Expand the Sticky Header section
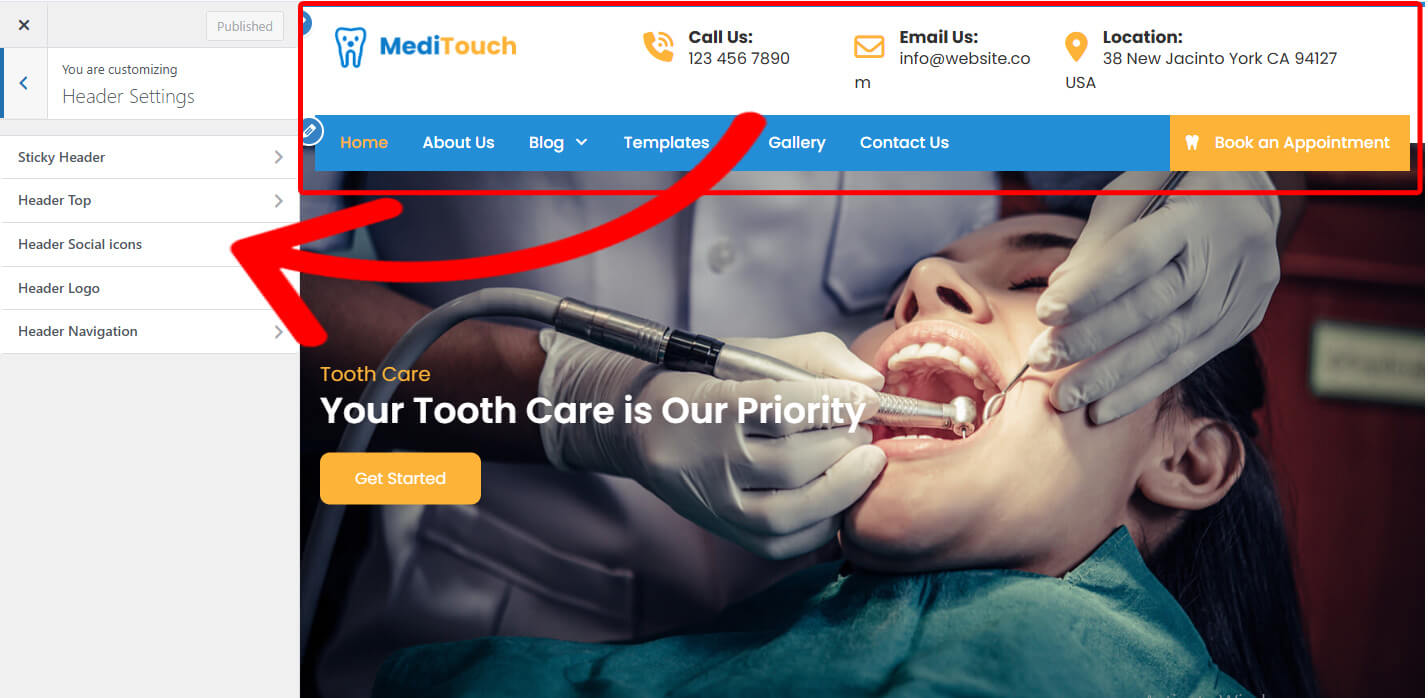Image resolution: width=1428 pixels, height=698 pixels. tap(150, 157)
